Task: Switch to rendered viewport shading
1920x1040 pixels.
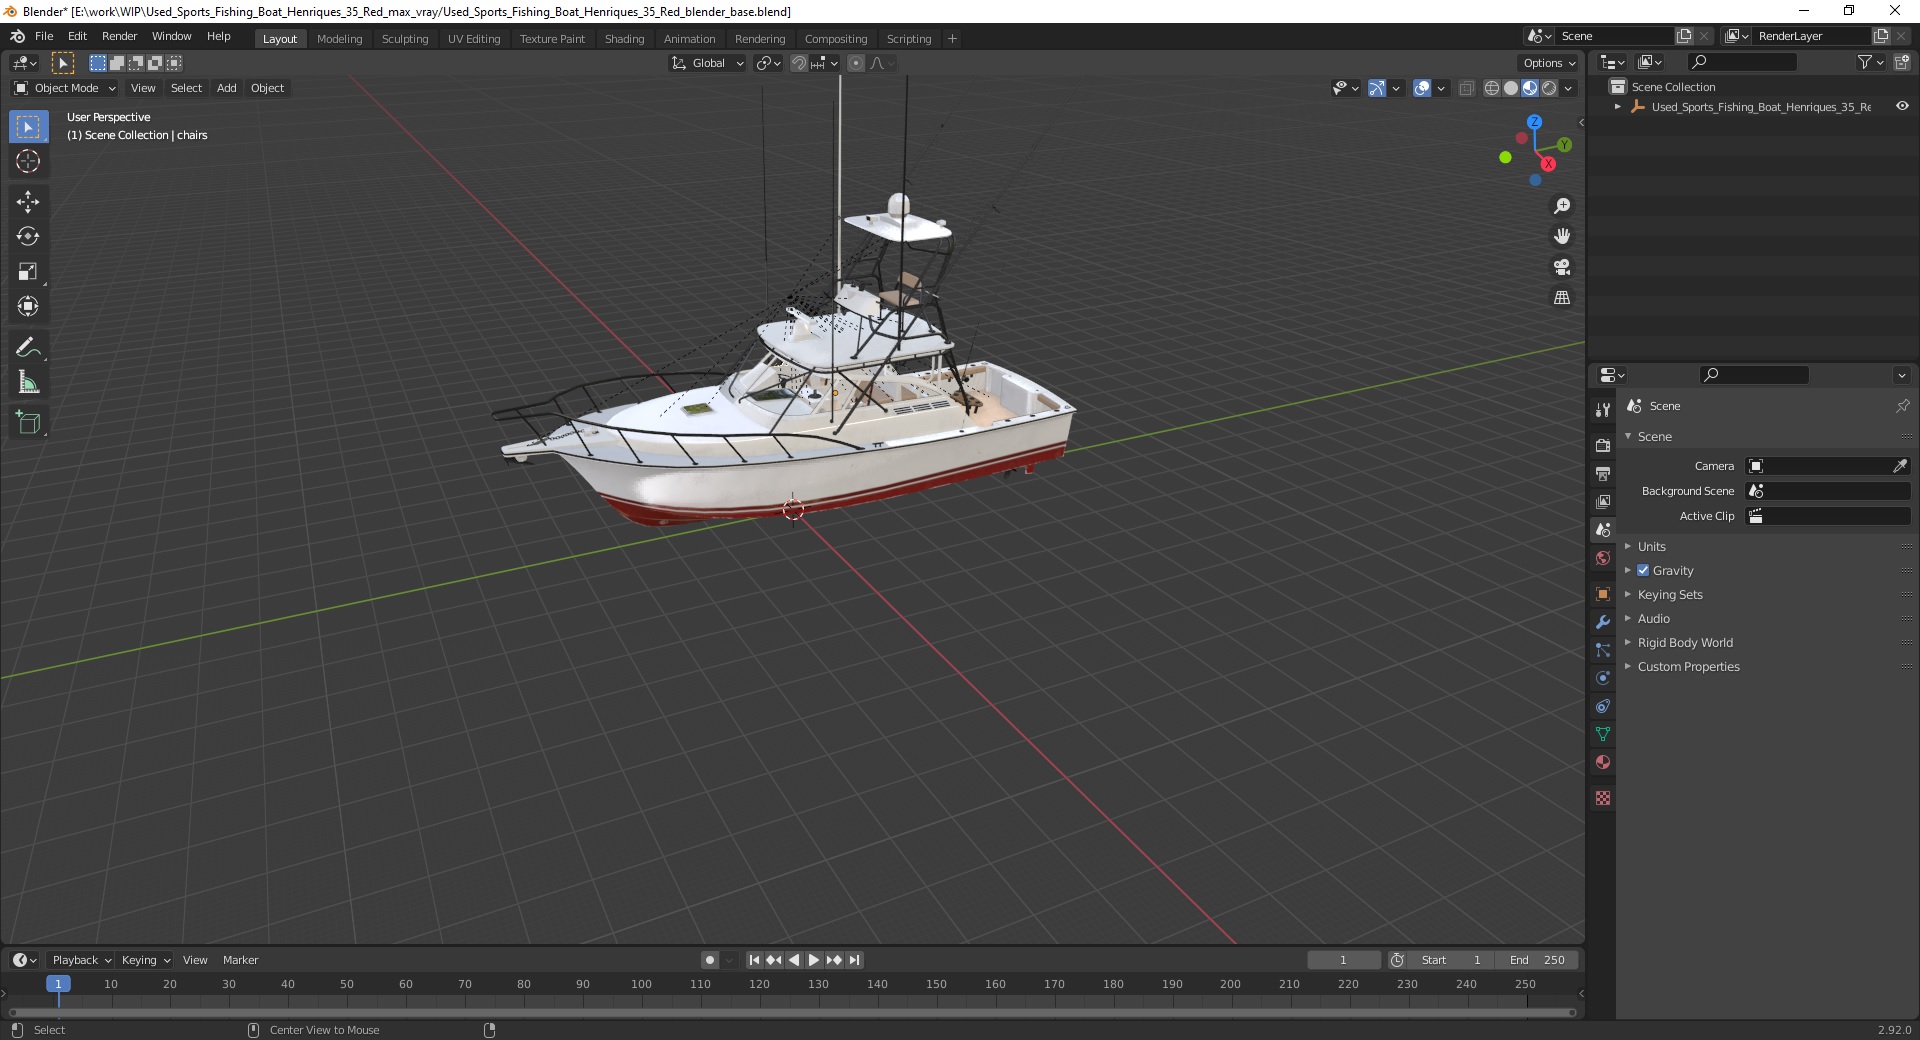Action: [x=1549, y=88]
